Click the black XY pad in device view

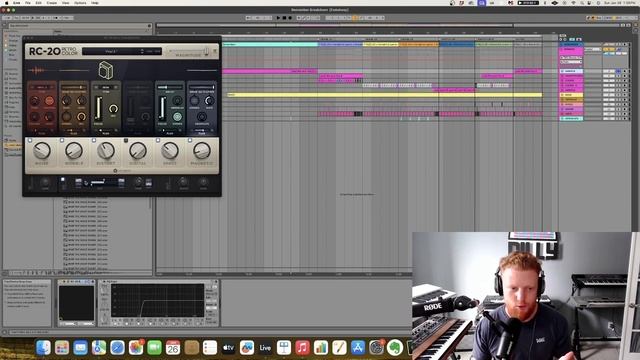point(76,303)
